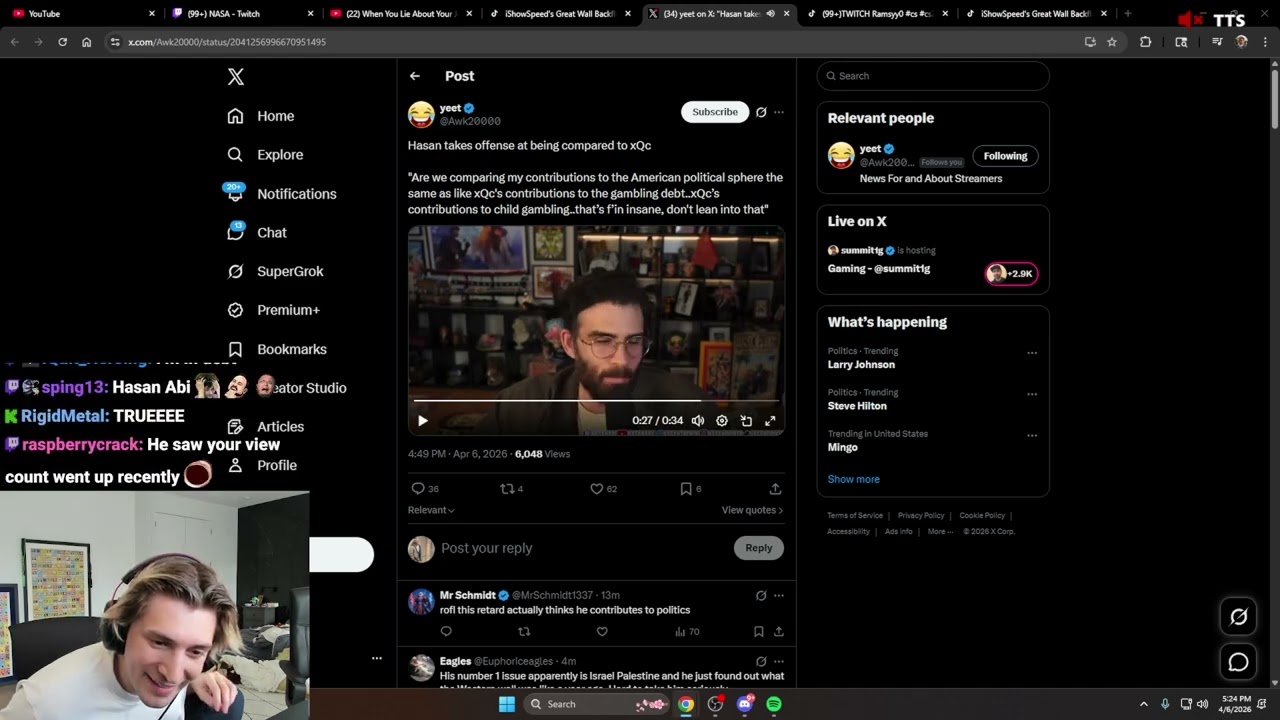The width and height of the screenshot is (1280, 720).
Task: Open Explore from the X sidebar
Action: tap(265, 155)
